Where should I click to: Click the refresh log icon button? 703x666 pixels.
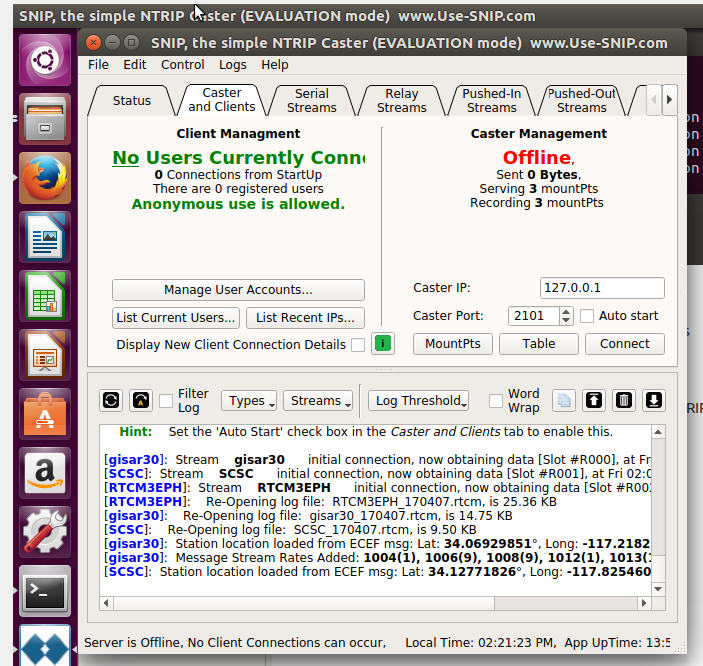(x=111, y=400)
